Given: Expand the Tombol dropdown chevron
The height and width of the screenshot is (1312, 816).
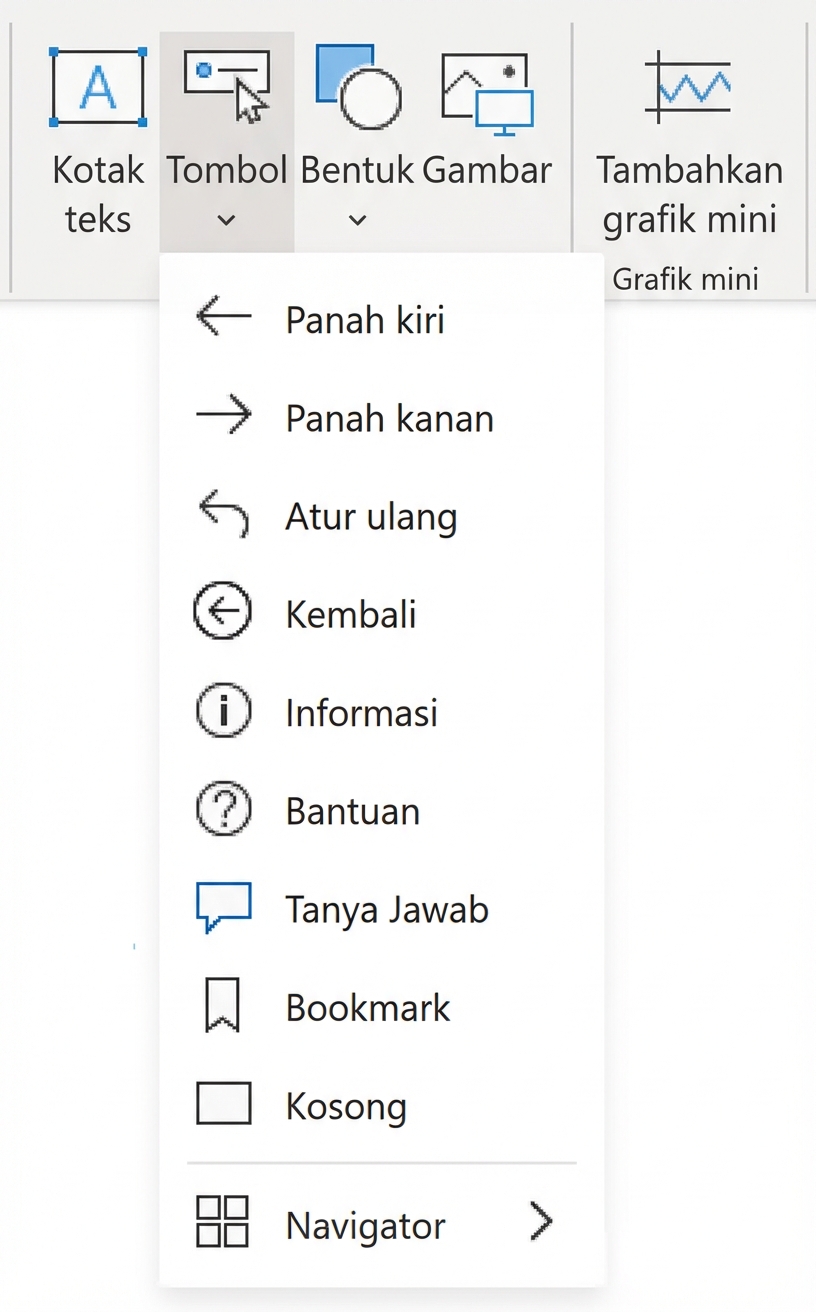Looking at the screenshot, I should [x=226, y=219].
